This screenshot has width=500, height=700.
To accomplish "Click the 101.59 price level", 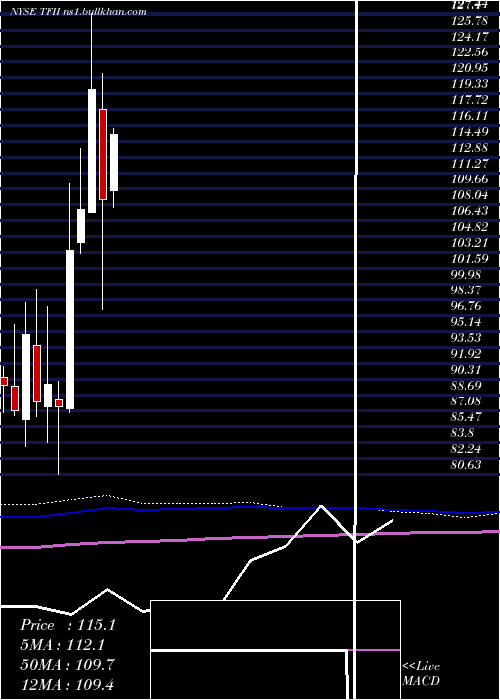I will 470,258.
